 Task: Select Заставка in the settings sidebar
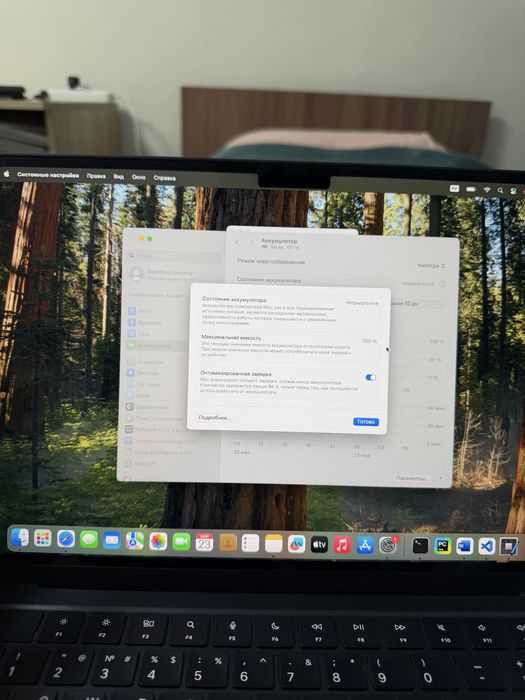(x=143, y=384)
